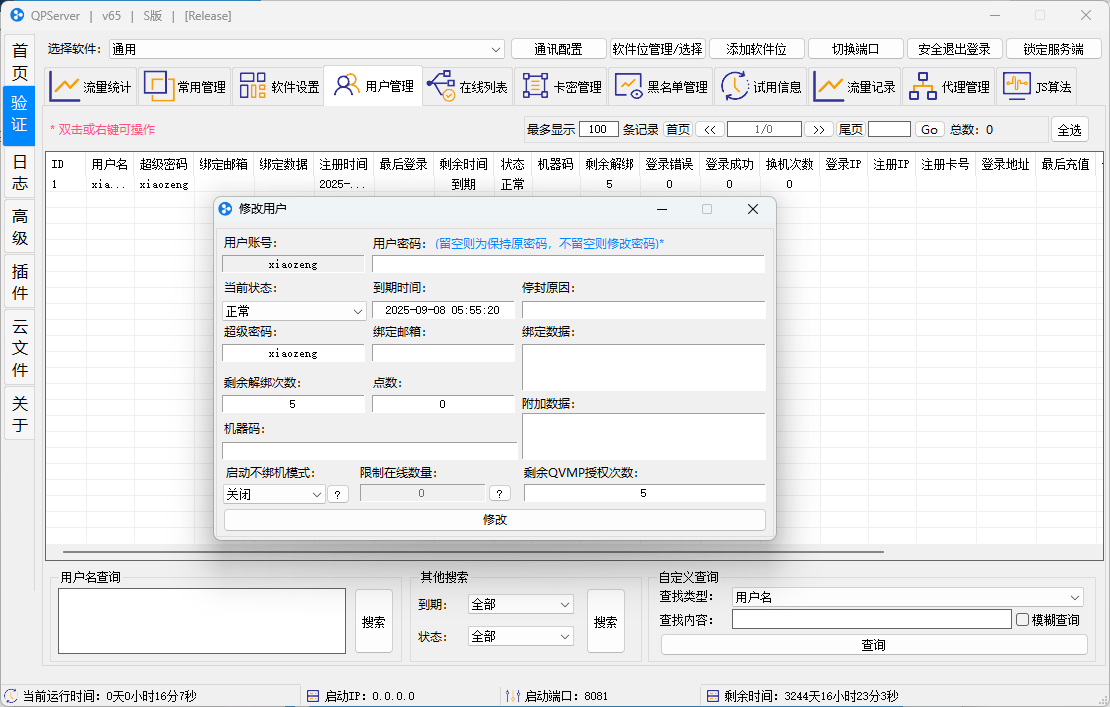
Task: View 流量记录 traffic records
Action: 855,86
